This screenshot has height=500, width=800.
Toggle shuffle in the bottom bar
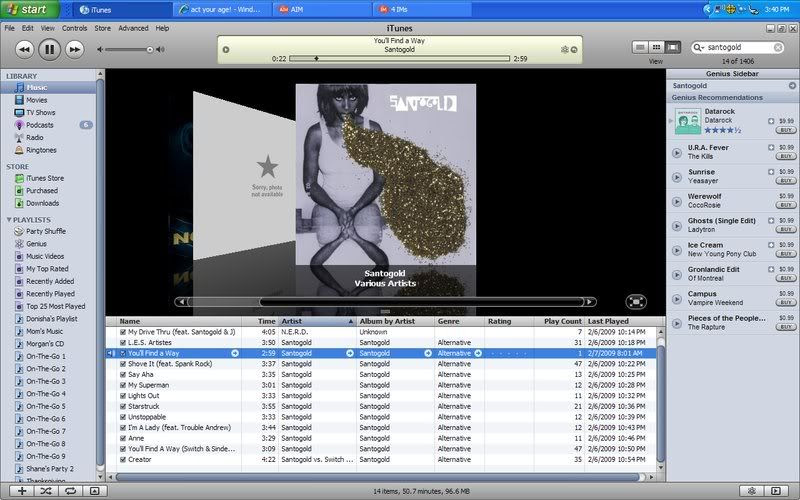(46, 491)
